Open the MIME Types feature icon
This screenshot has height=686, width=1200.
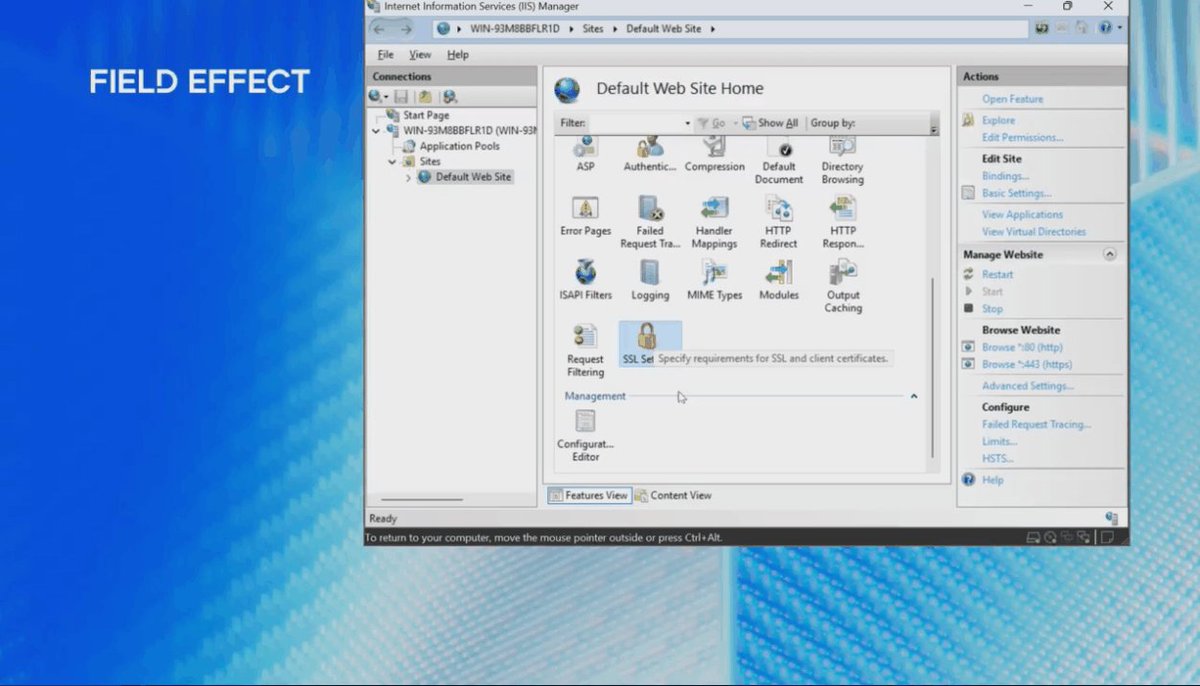click(x=714, y=272)
